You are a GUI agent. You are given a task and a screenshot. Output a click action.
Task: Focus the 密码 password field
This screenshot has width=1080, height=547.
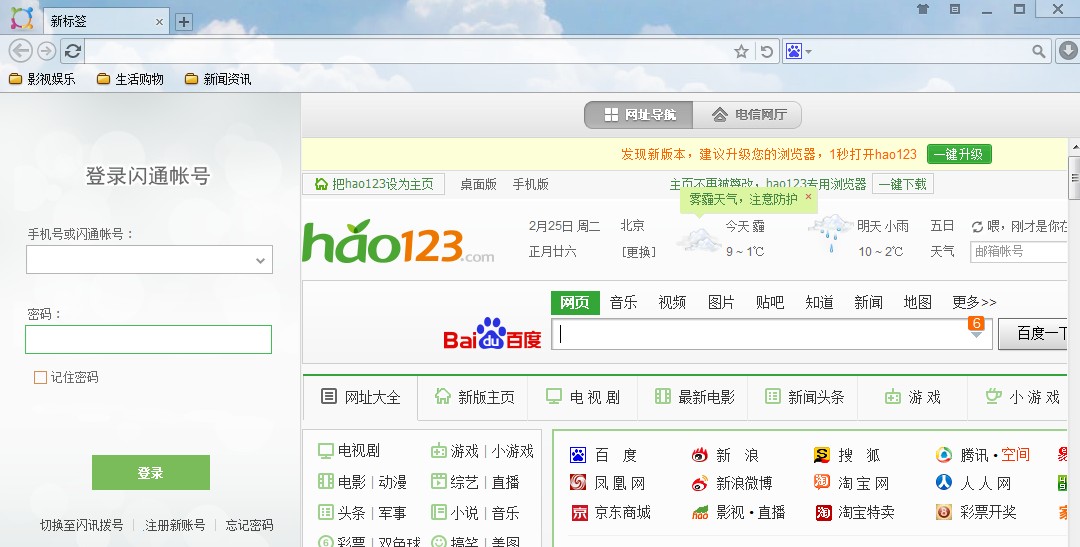[149, 340]
